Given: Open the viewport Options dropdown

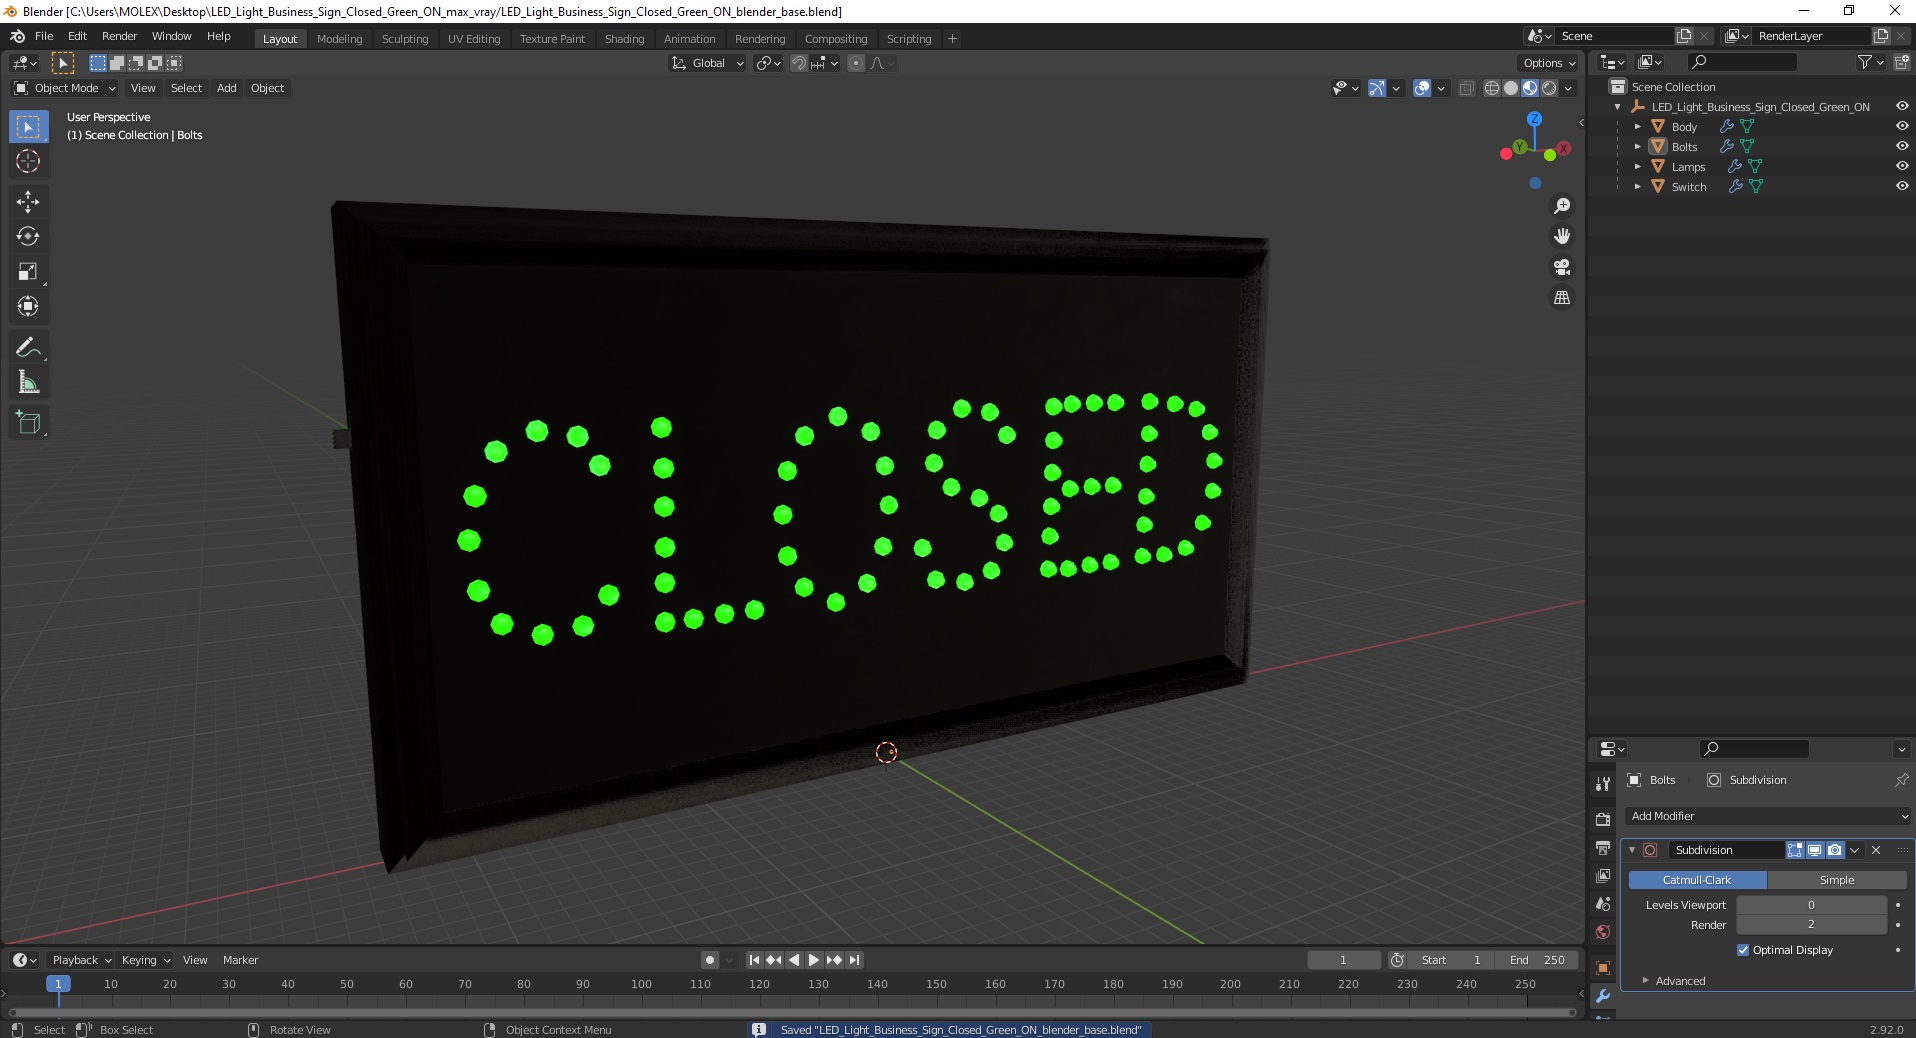Looking at the screenshot, I should [1549, 63].
